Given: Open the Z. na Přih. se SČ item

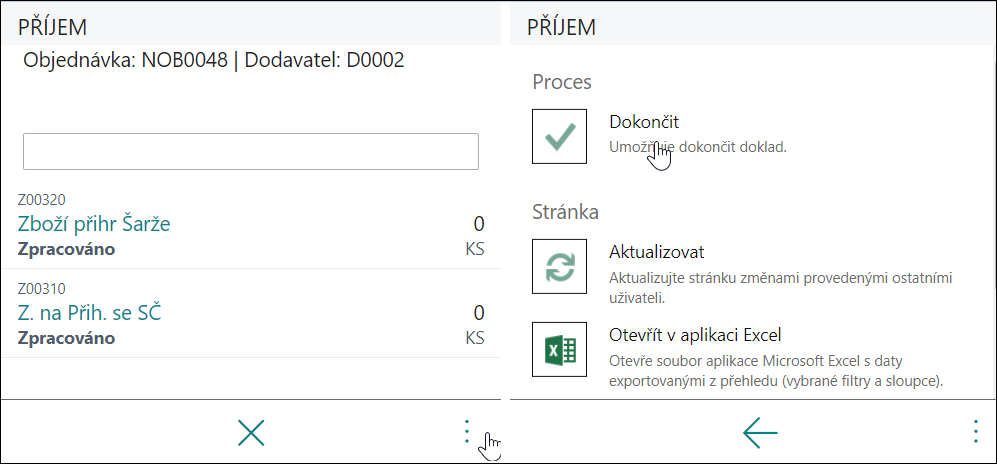Looking at the screenshot, I should click(x=90, y=313).
